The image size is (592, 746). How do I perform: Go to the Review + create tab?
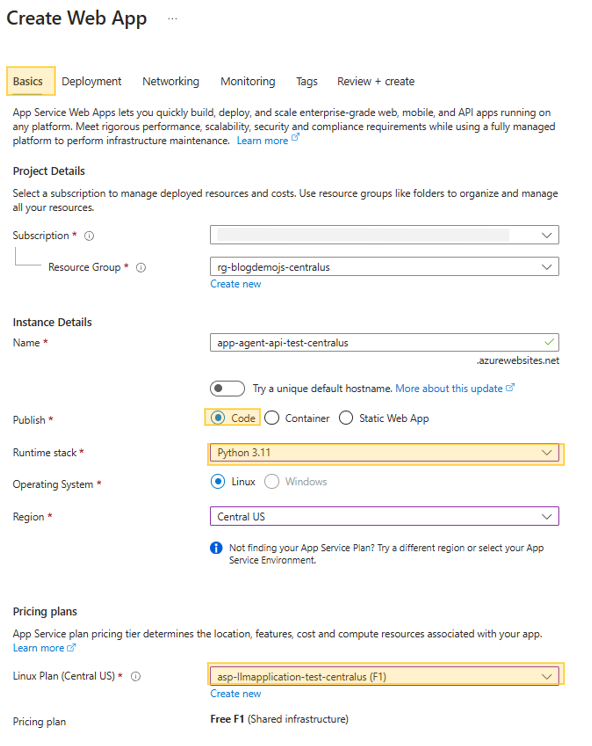(376, 81)
